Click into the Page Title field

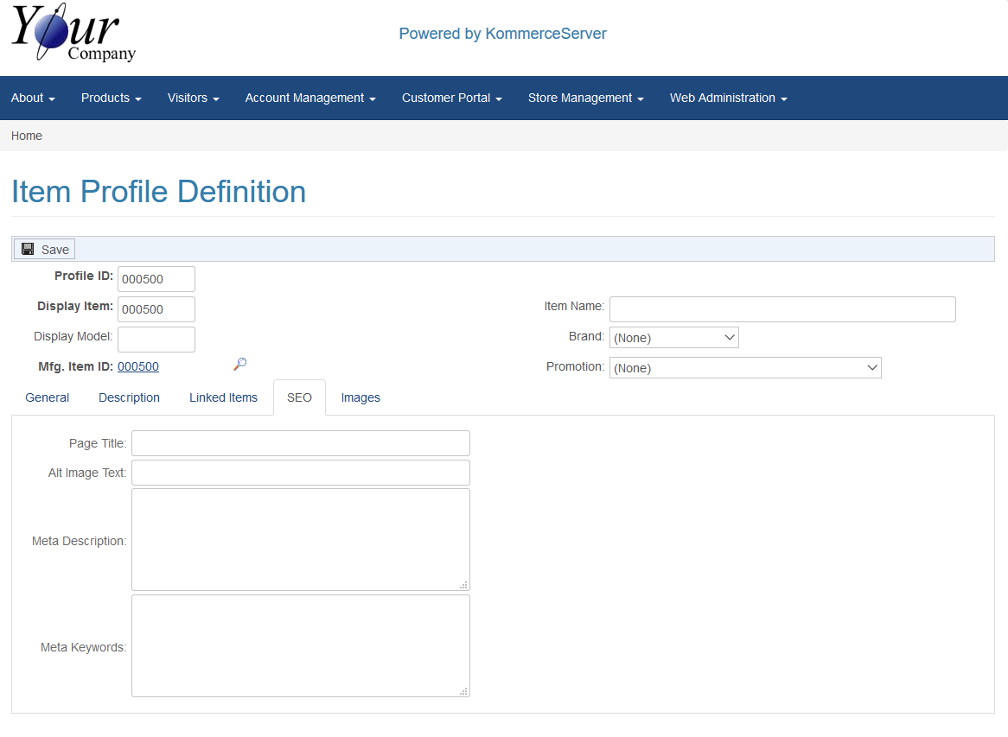300,443
